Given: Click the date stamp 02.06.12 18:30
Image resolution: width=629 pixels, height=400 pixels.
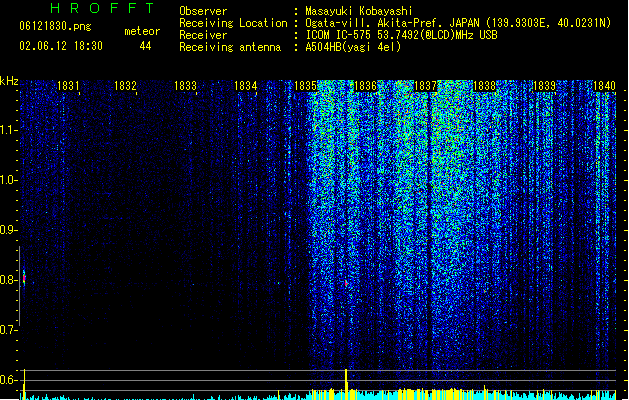Looking at the screenshot, I should coord(61,46).
